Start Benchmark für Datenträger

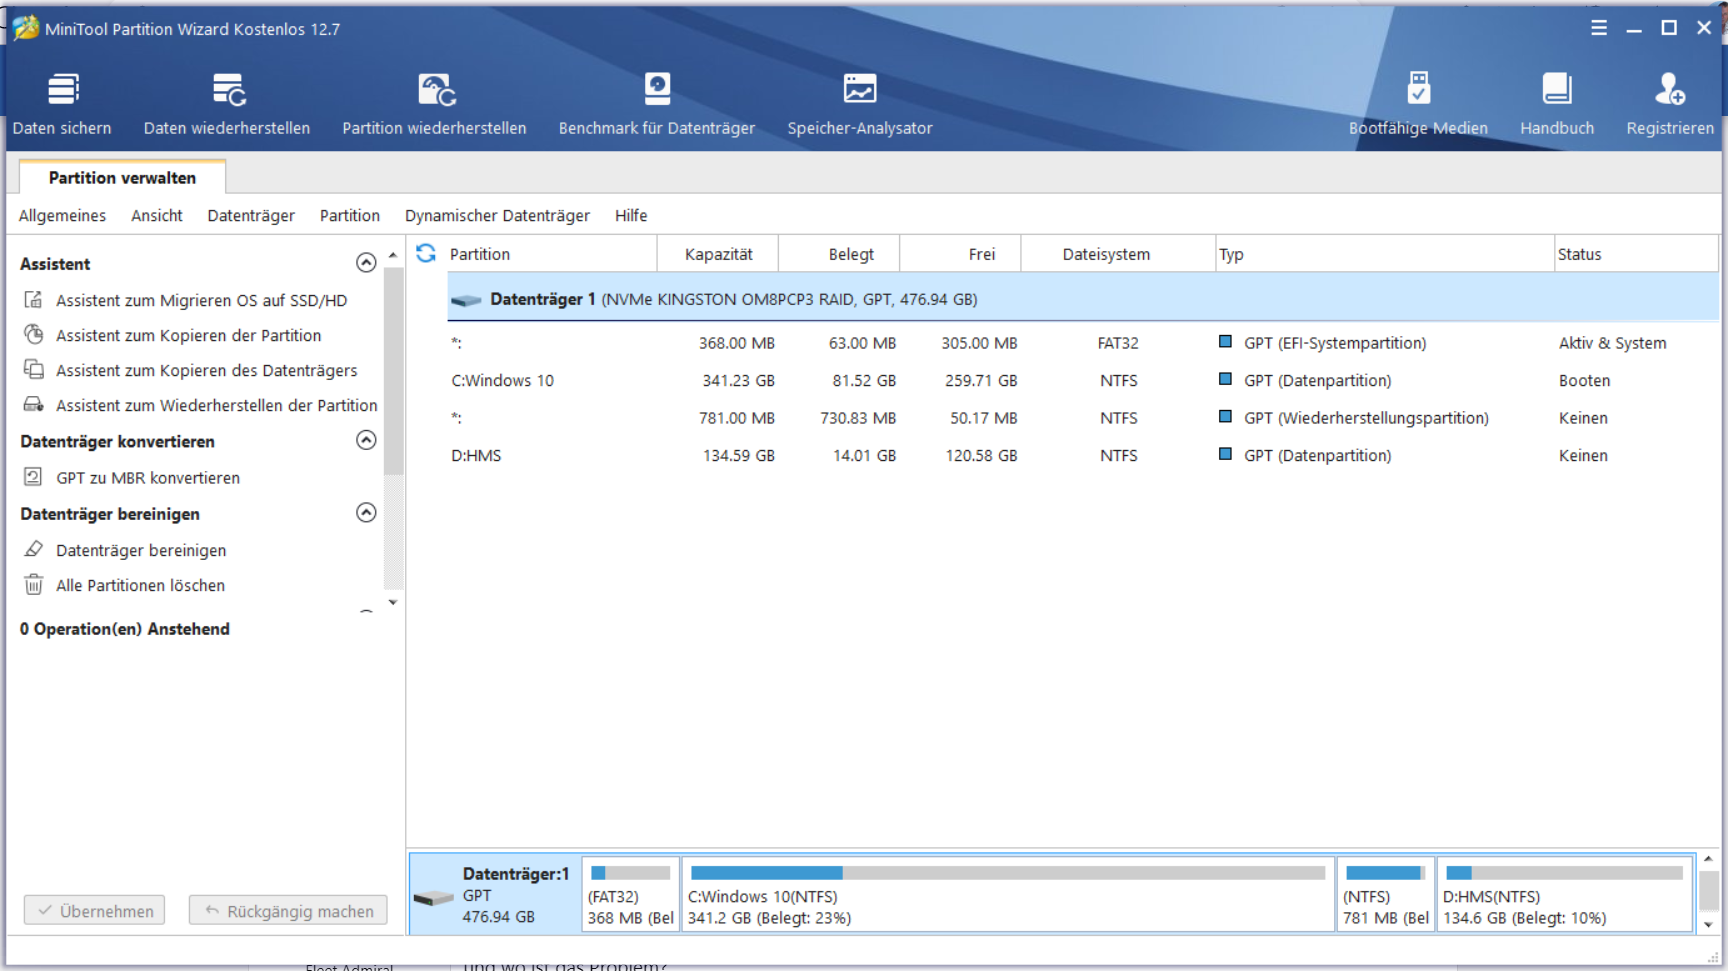(x=657, y=104)
